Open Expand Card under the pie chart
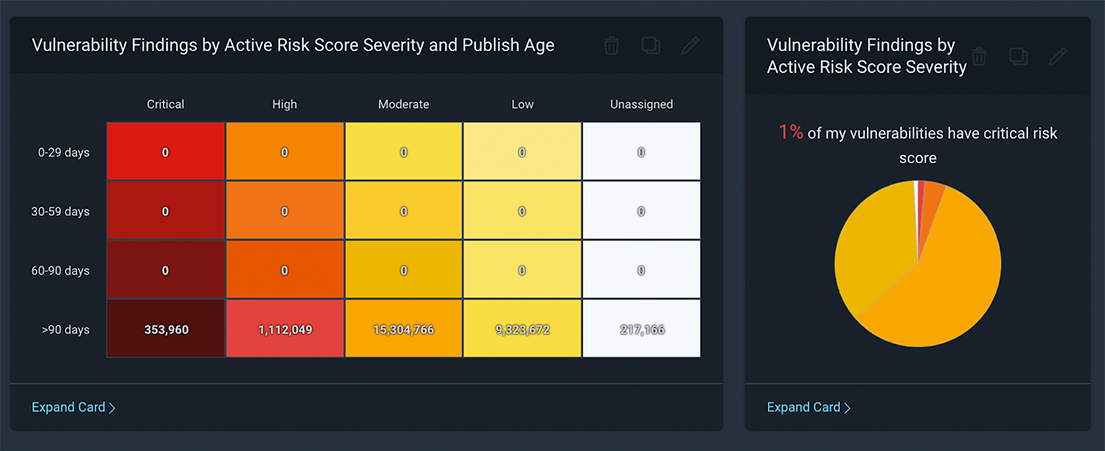This screenshot has height=451, width=1105. (808, 407)
